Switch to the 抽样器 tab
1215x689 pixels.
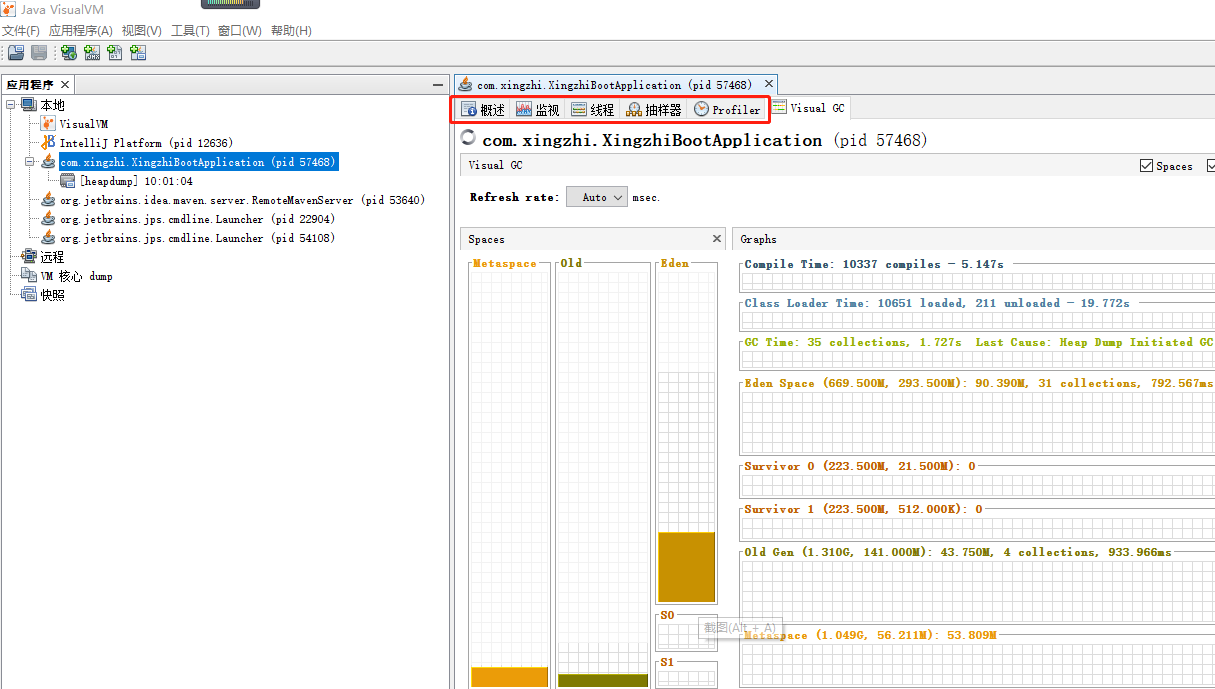click(x=654, y=109)
